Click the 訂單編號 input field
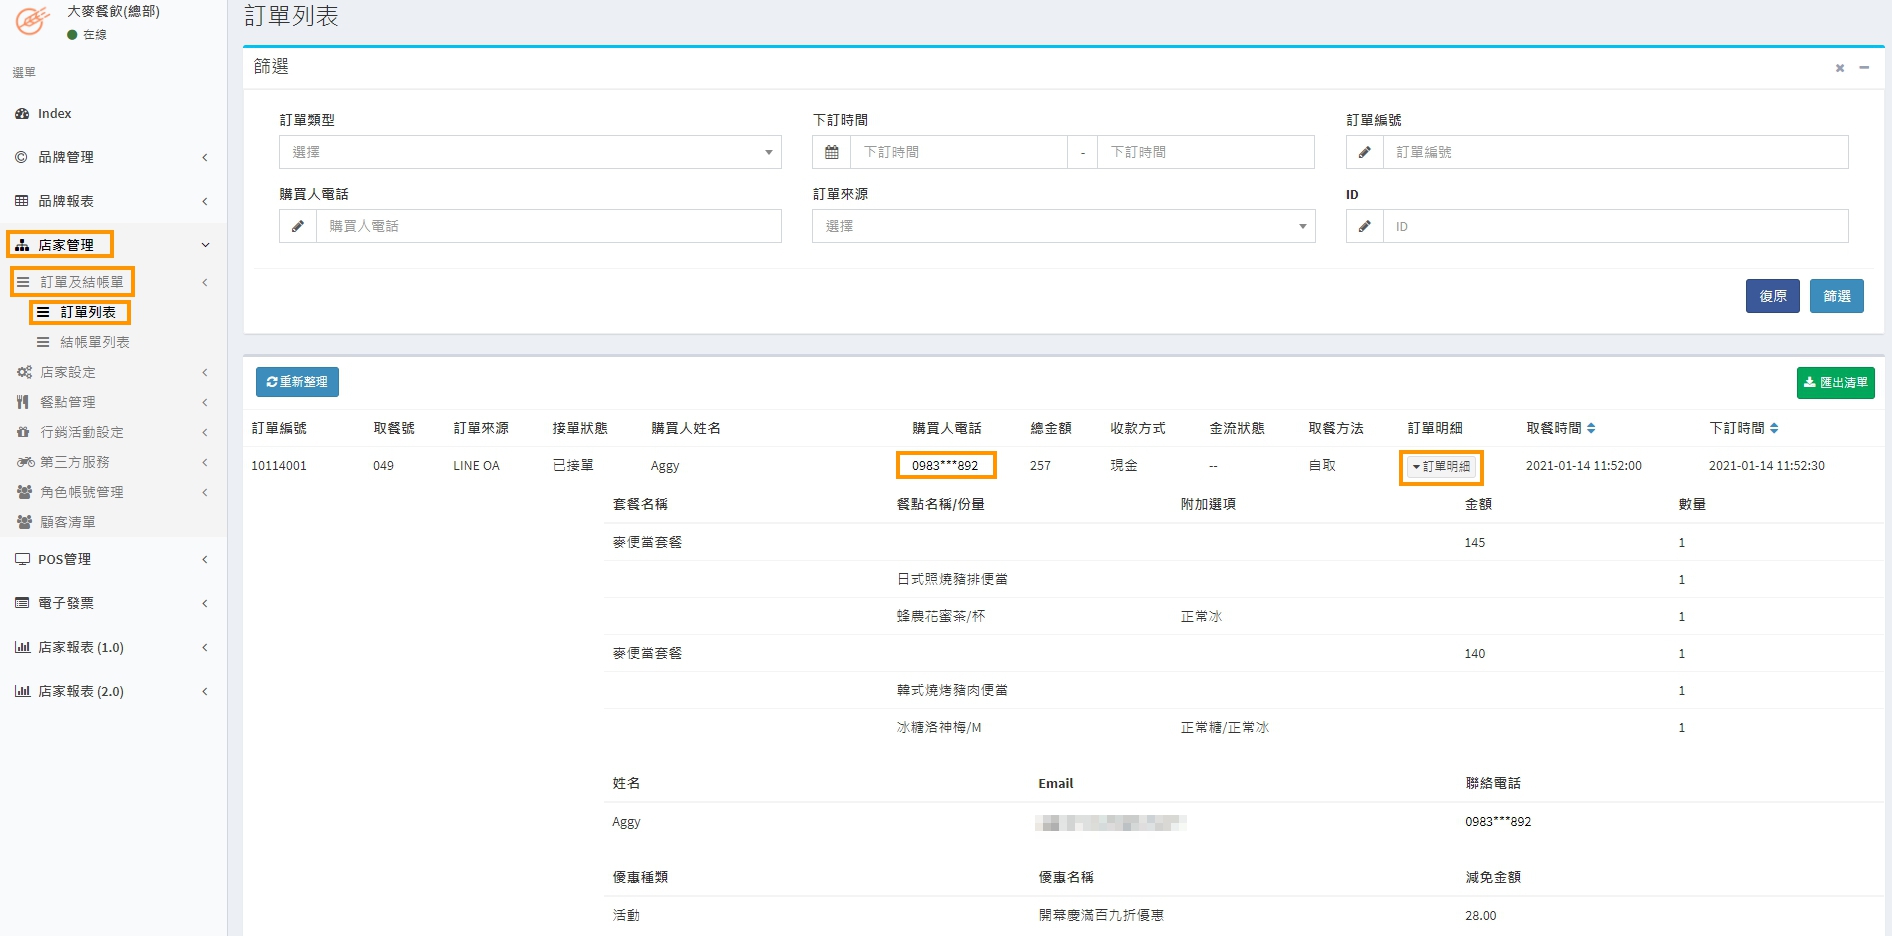The width and height of the screenshot is (1892, 936). (x=1614, y=152)
